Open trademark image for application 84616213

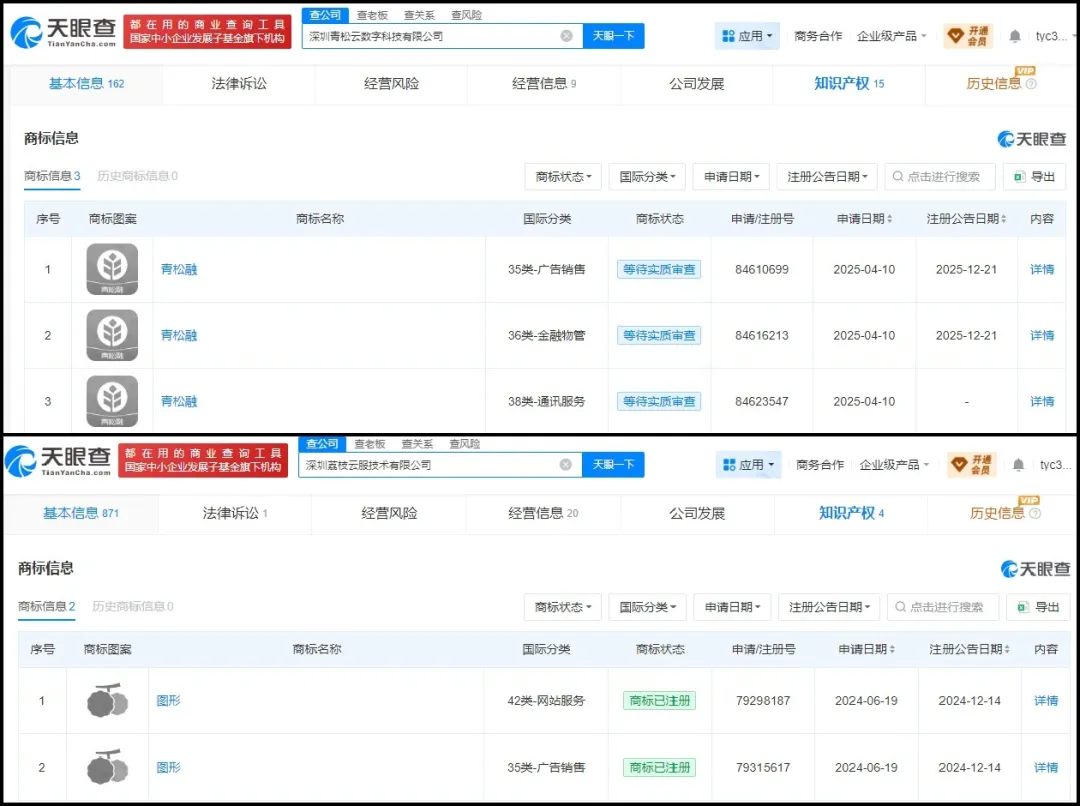[x=112, y=335]
